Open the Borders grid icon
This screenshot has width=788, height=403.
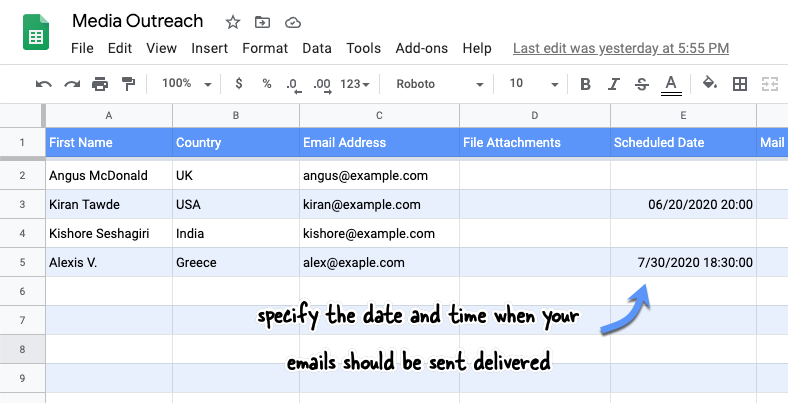pyautogui.click(x=740, y=84)
